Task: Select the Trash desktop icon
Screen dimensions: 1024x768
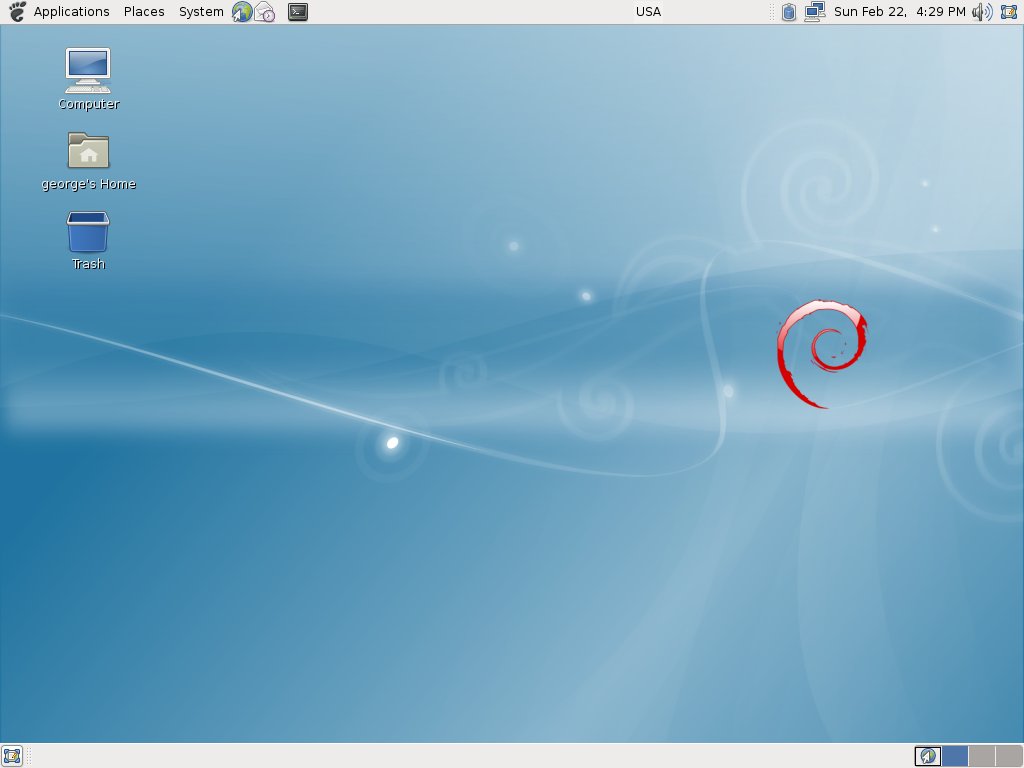Action: [x=88, y=241]
